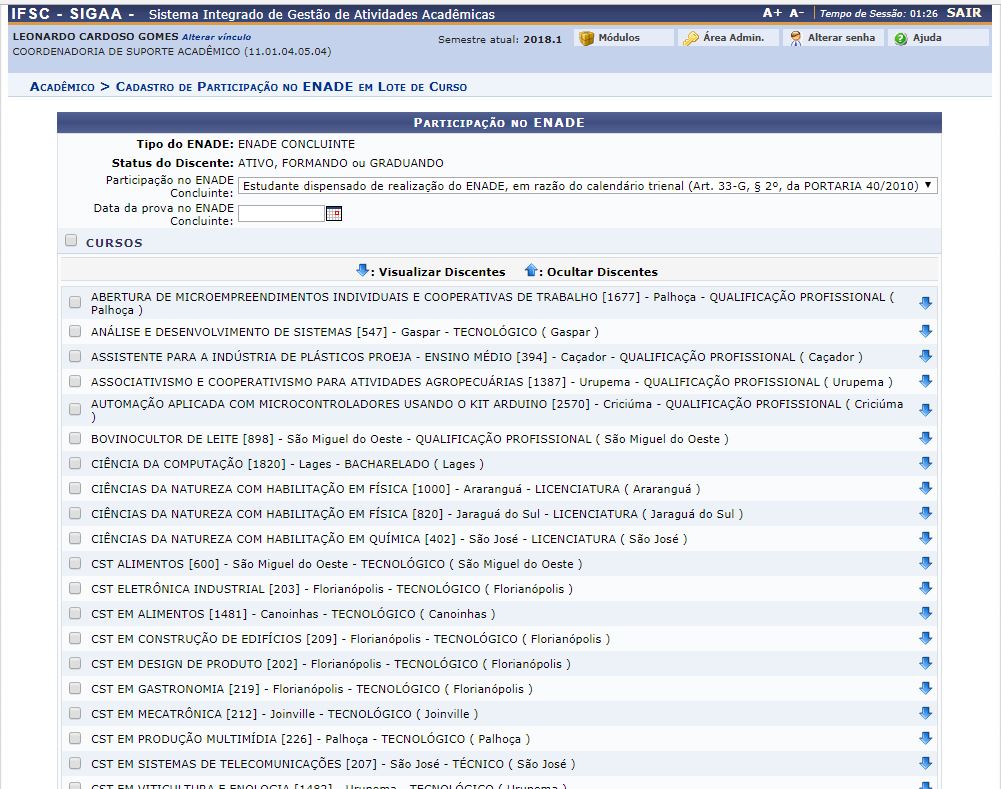Screen dimensions: 1001x789
Task: Show students for Ciência da Computação course
Action: coord(925,464)
